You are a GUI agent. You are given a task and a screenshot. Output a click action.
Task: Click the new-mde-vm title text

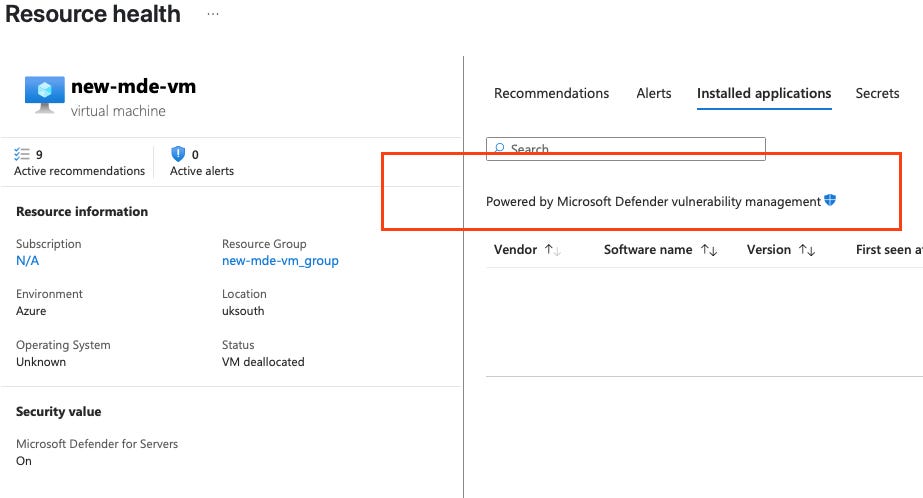point(134,87)
